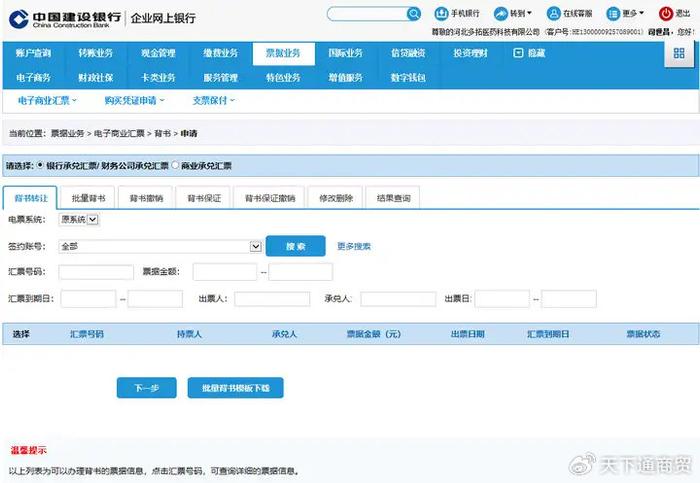The image size is (700, 483).
Task: Expand the 购买凭证申请 submenu
Action: (x=134, y=100)
